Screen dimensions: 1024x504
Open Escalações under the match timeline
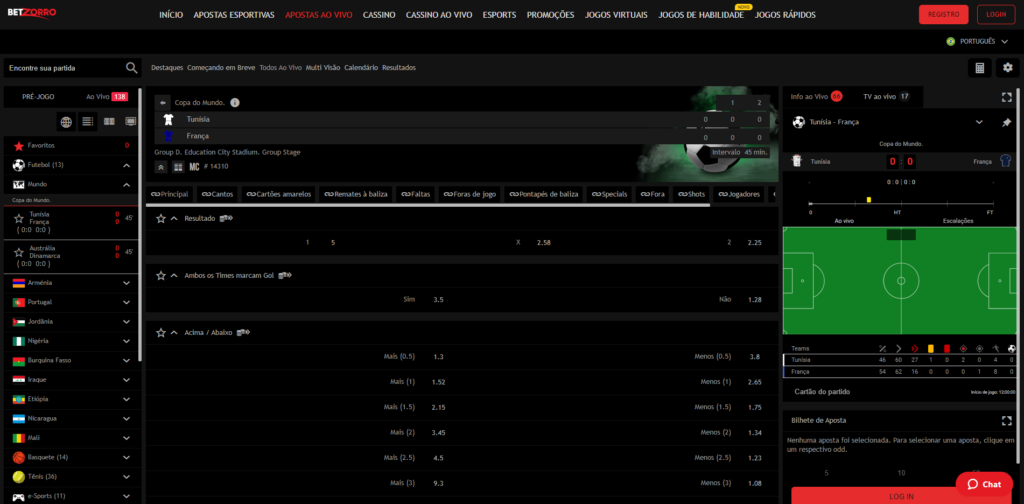[x=957, y=221]
